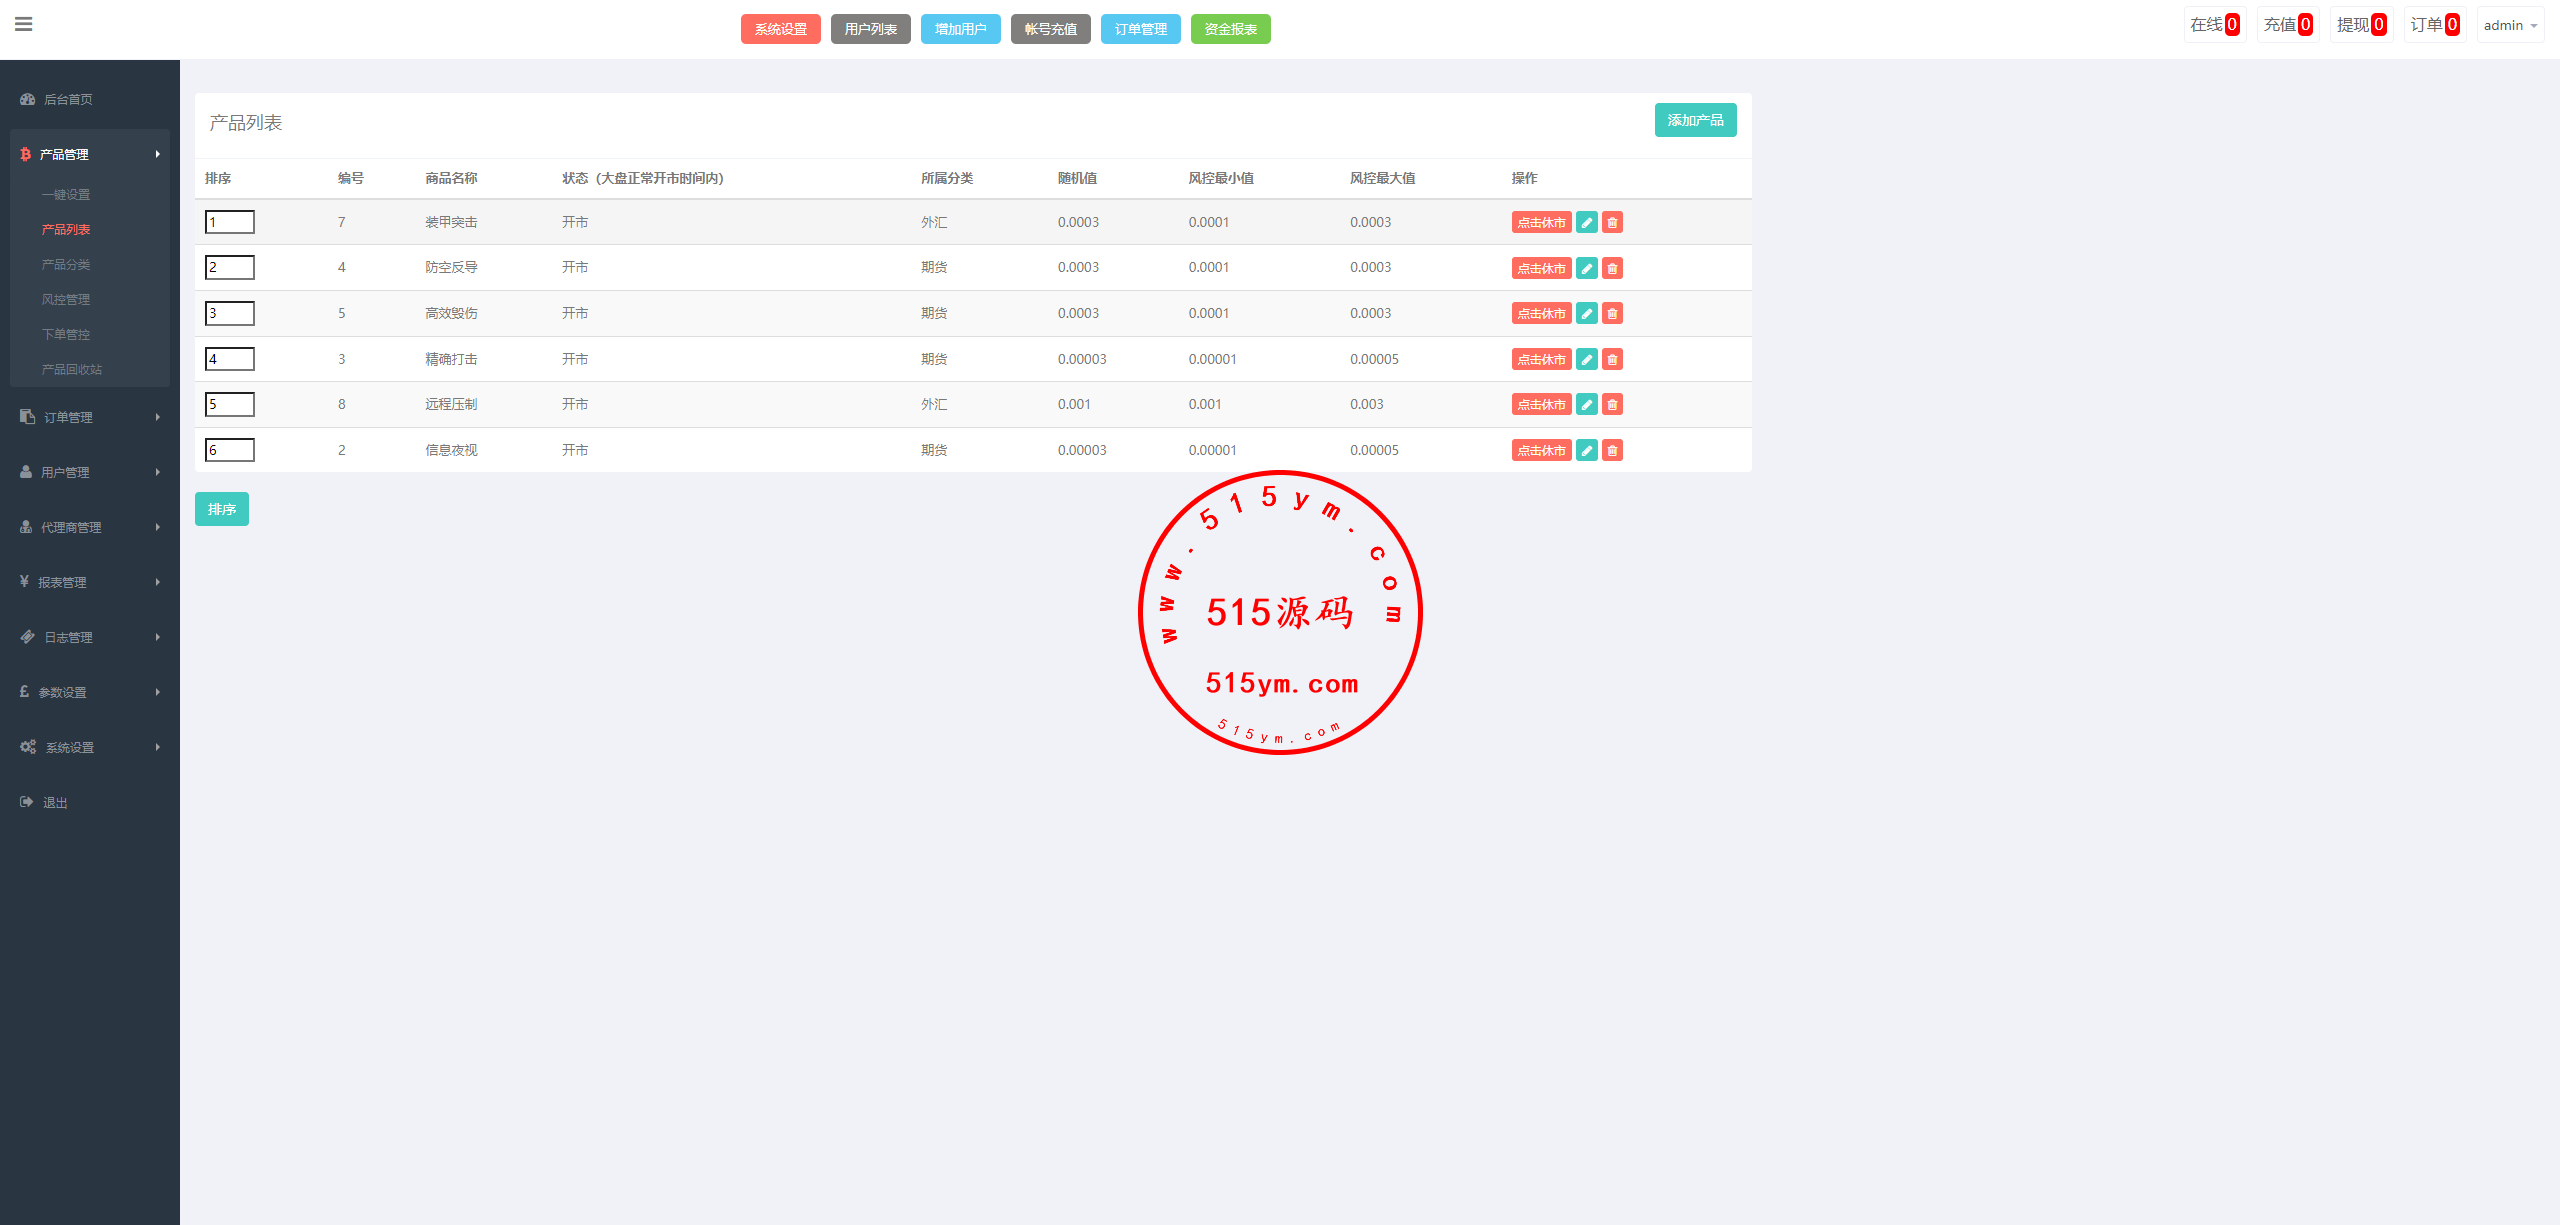Toggle 点击休市 for 精确打击 product

[x=1541, y=360]
